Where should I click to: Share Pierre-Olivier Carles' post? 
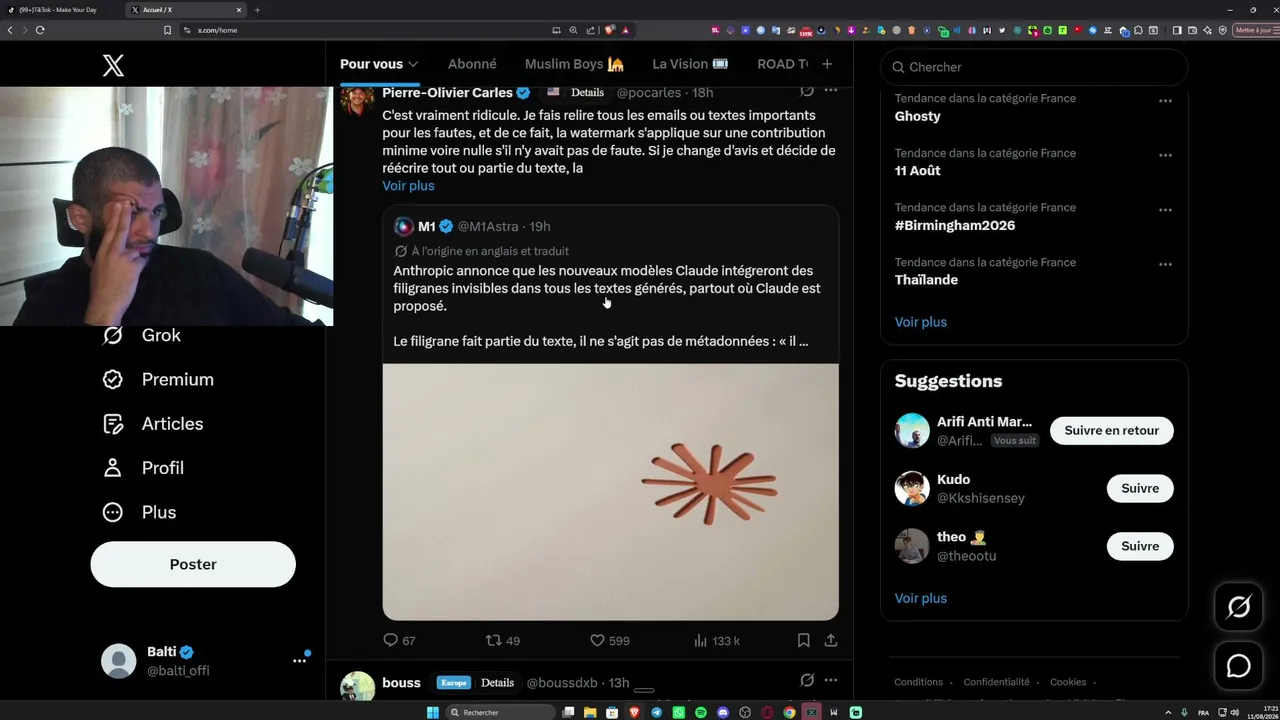point(830,640)
